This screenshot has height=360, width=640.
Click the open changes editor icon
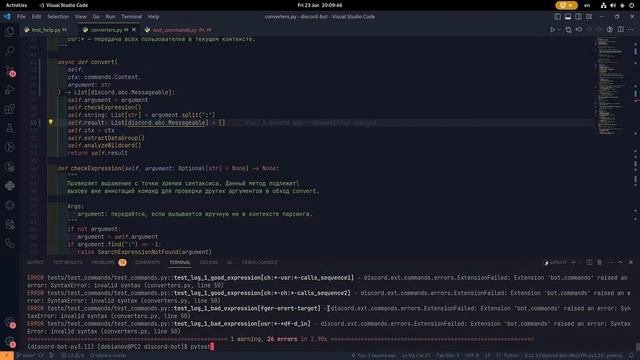[568, 29]
